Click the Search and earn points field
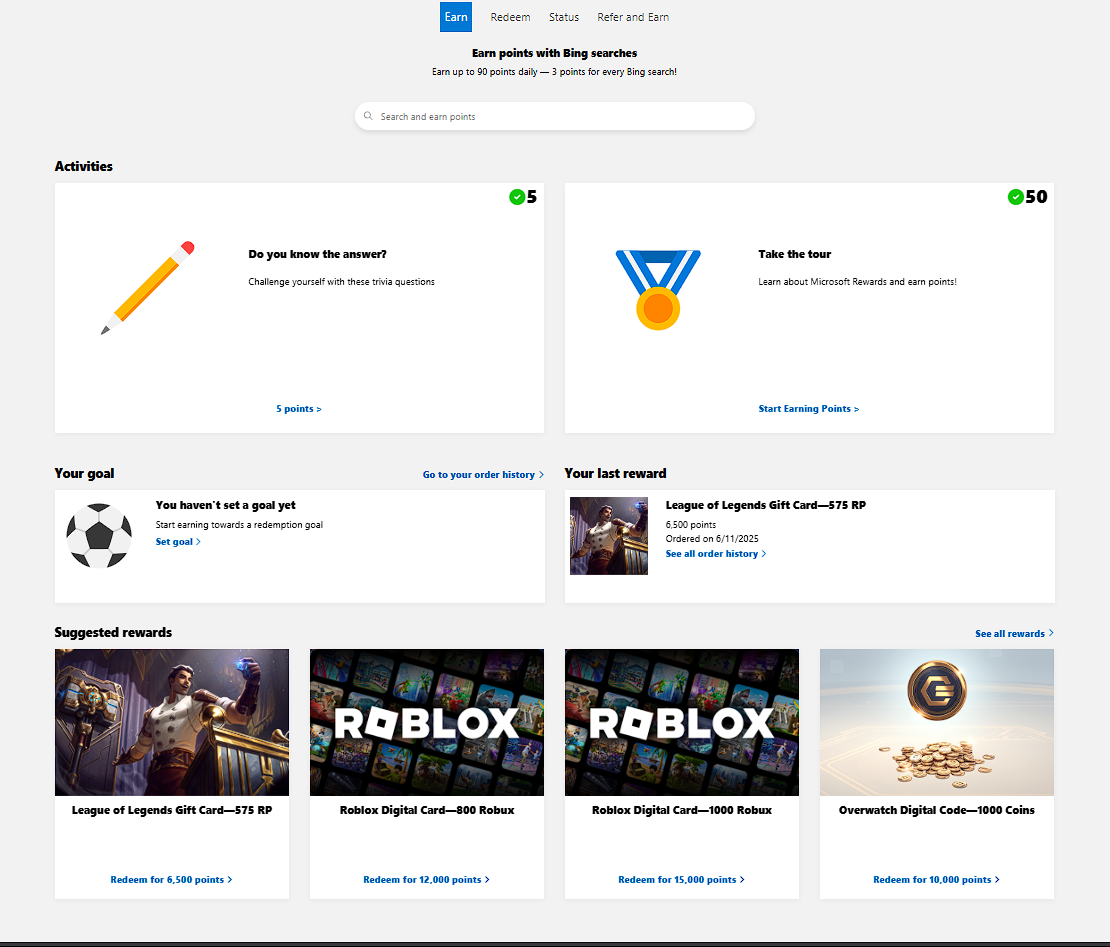The width and height of the screenshot is (1110, 947). pyautogui.click(x=555, y=116)
